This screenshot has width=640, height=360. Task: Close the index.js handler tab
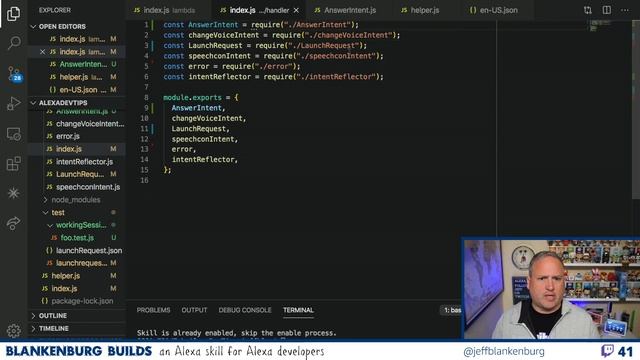pyautogui.click(x=296, y=10)
